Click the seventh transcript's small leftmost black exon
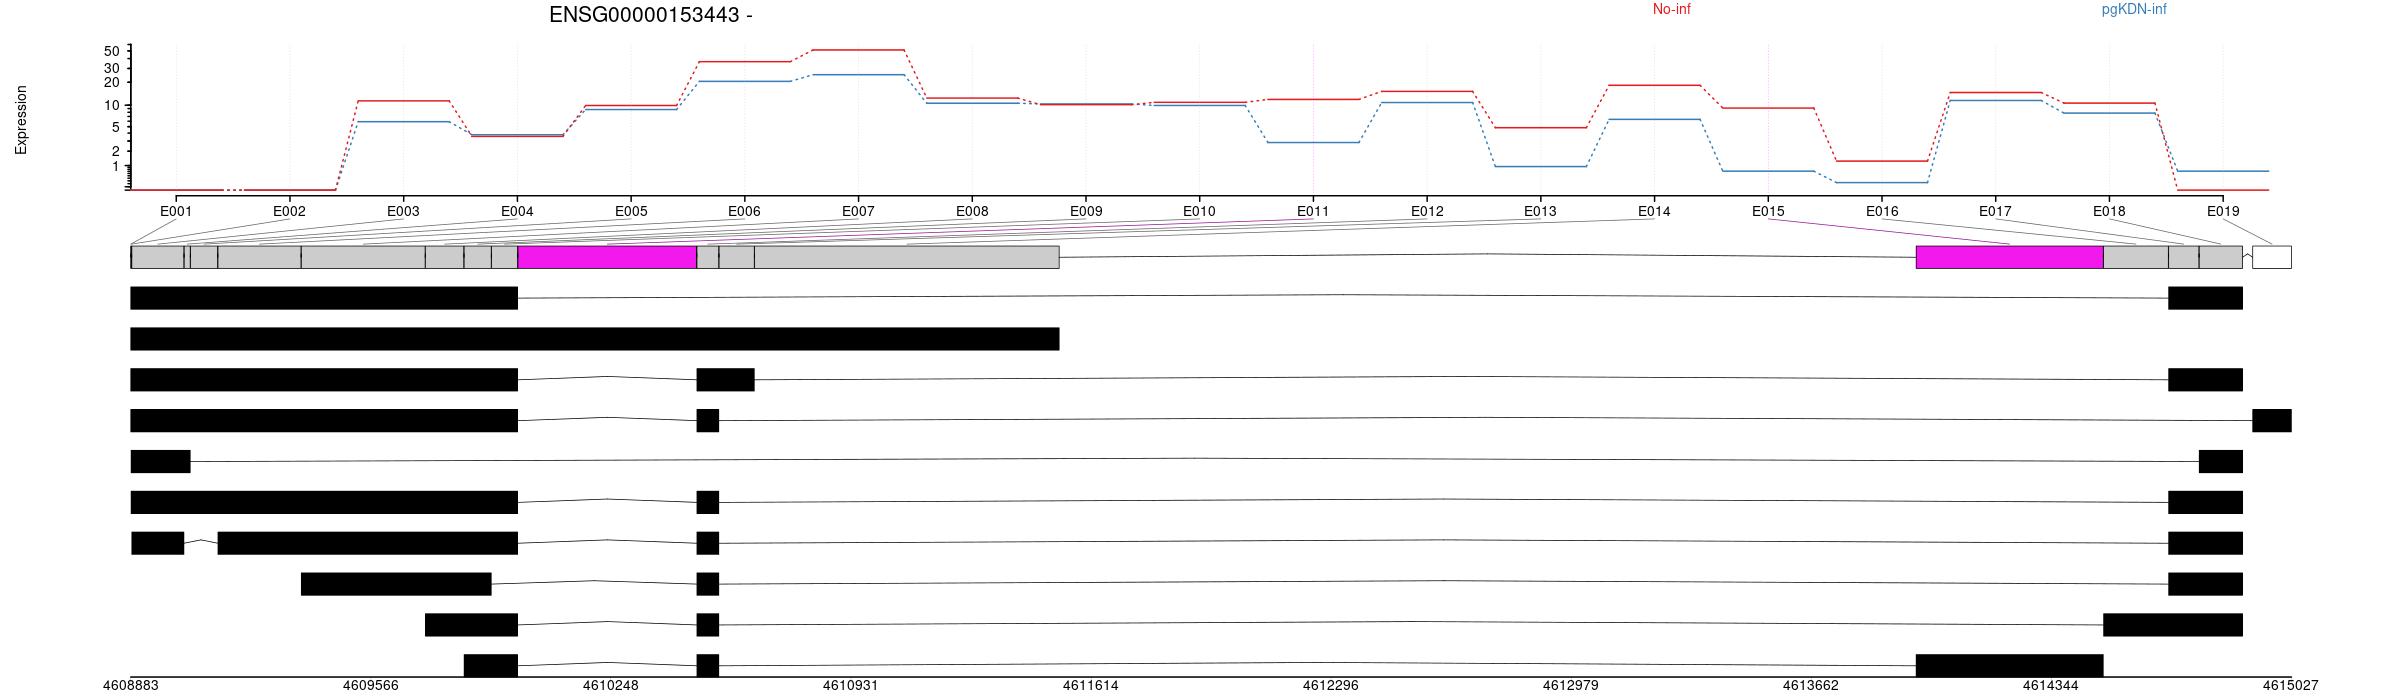Viewport: 2400px width, 700px height. [x=158, y=544]
